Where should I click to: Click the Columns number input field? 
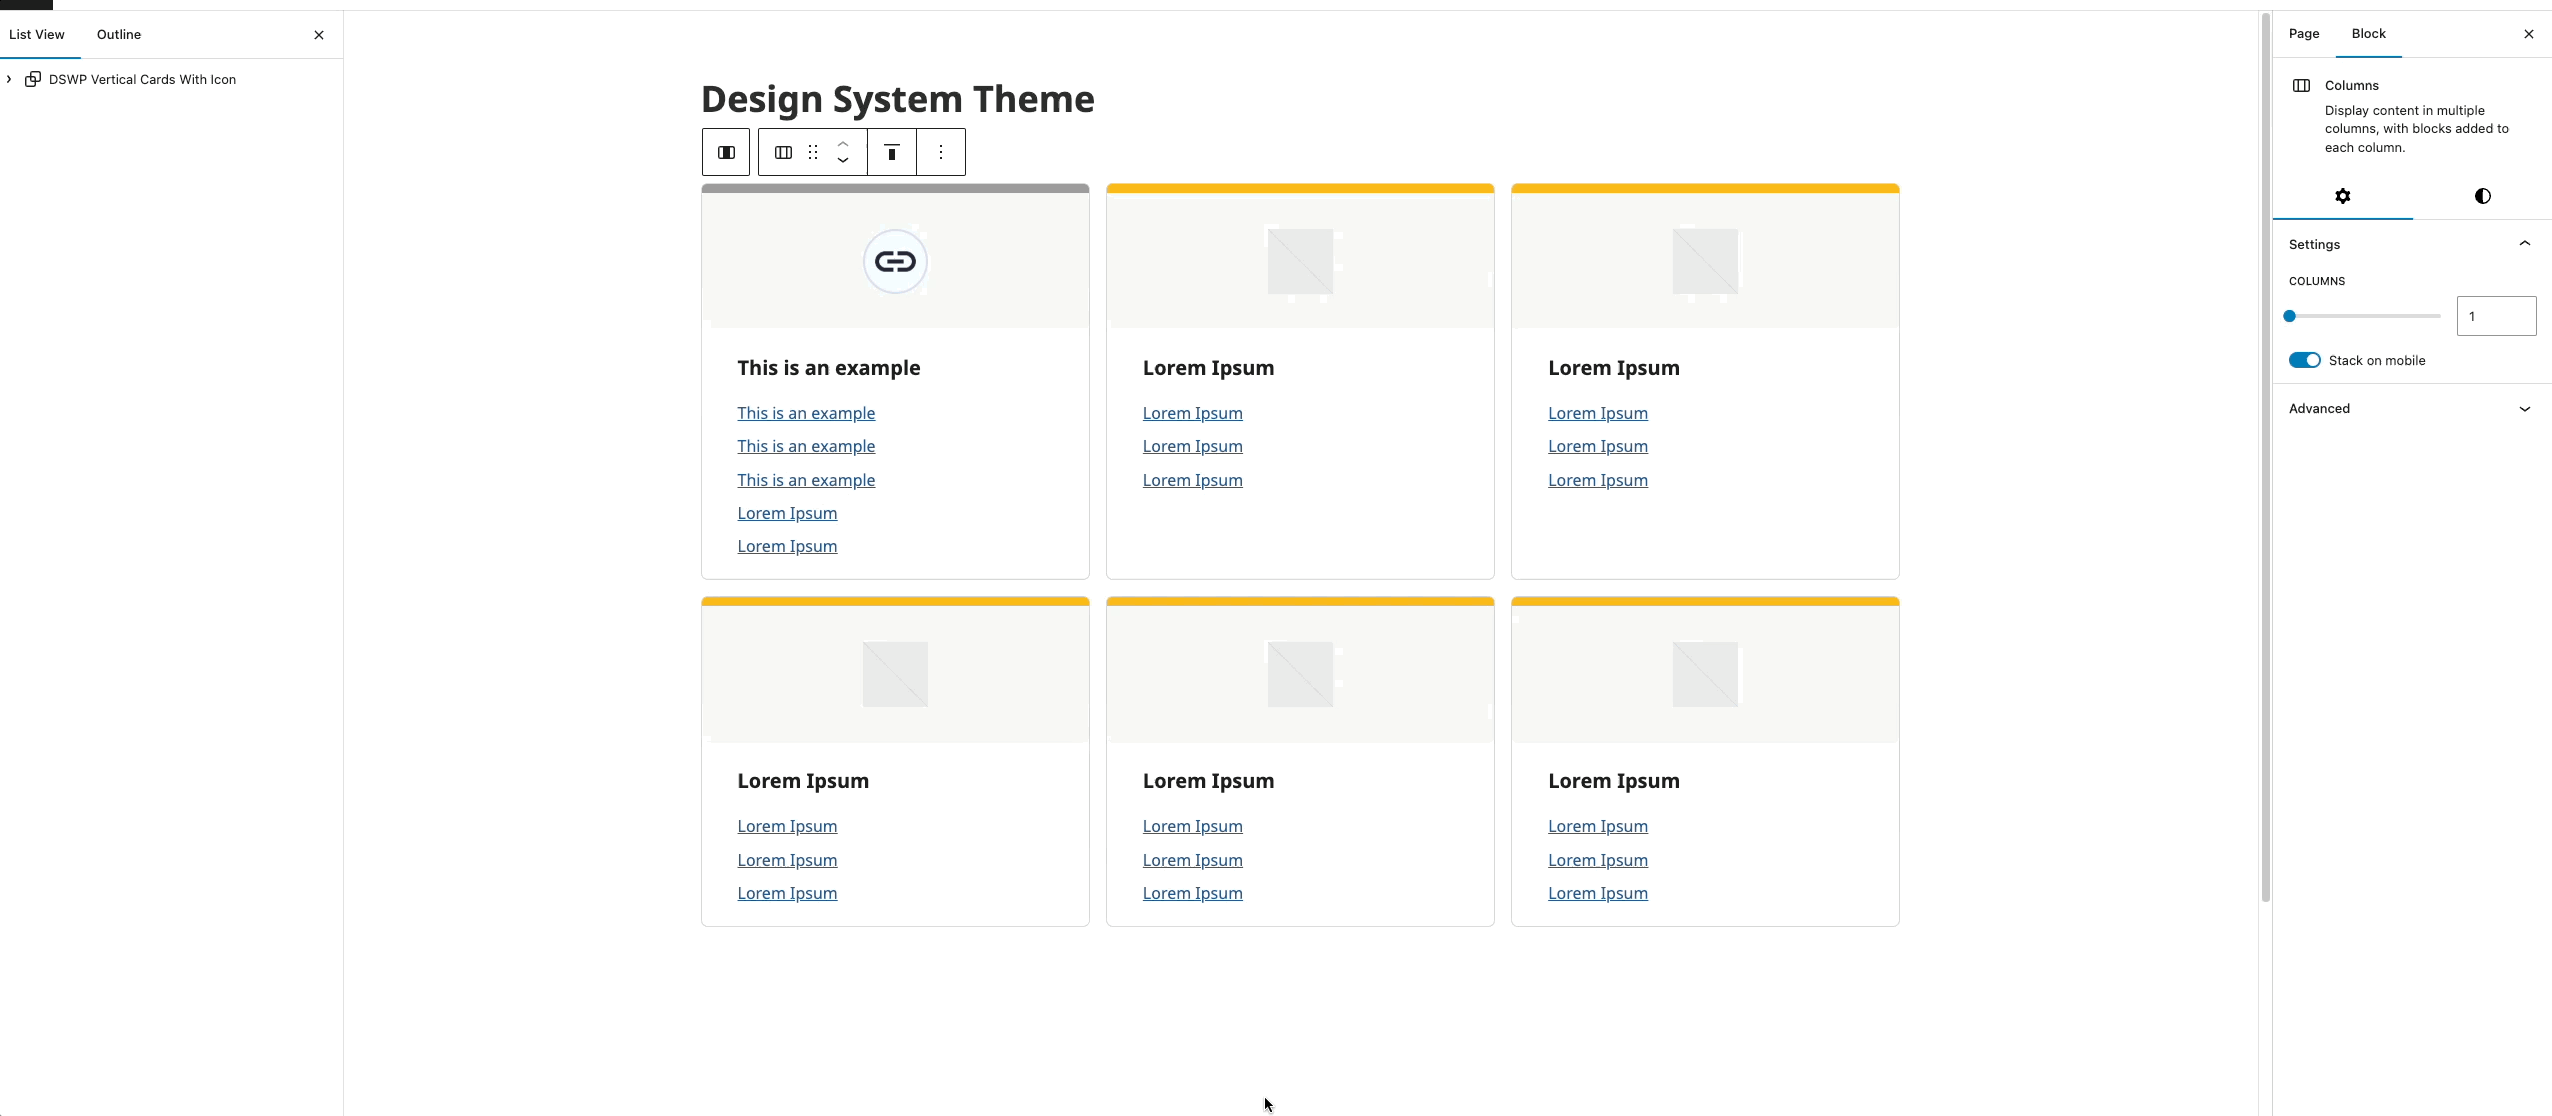coord(2496,316)
